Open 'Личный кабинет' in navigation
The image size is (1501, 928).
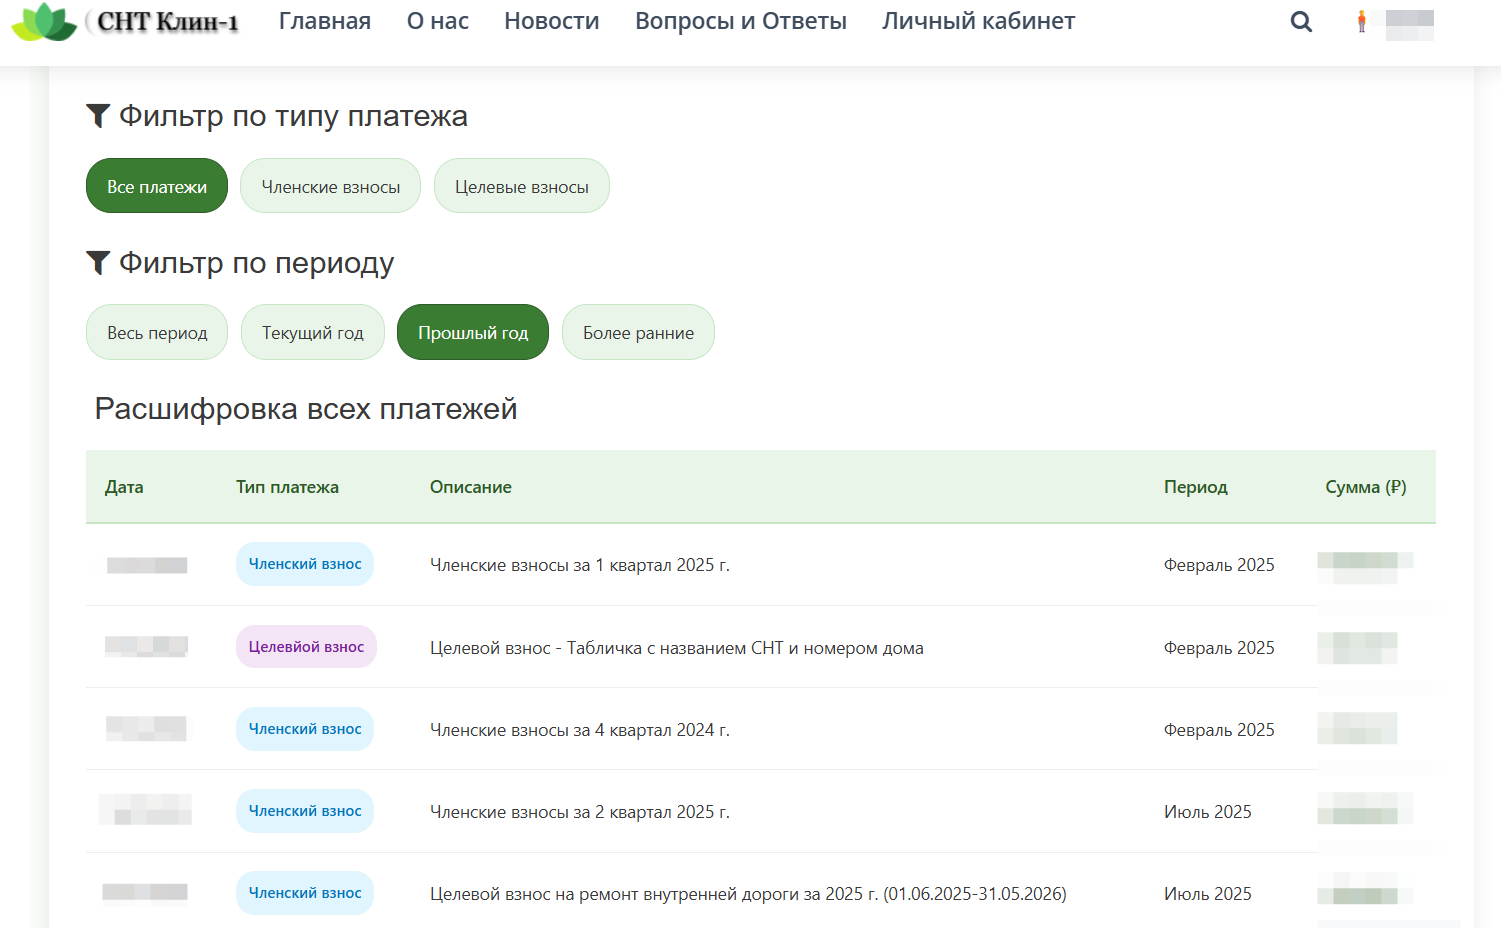[978, 22]
